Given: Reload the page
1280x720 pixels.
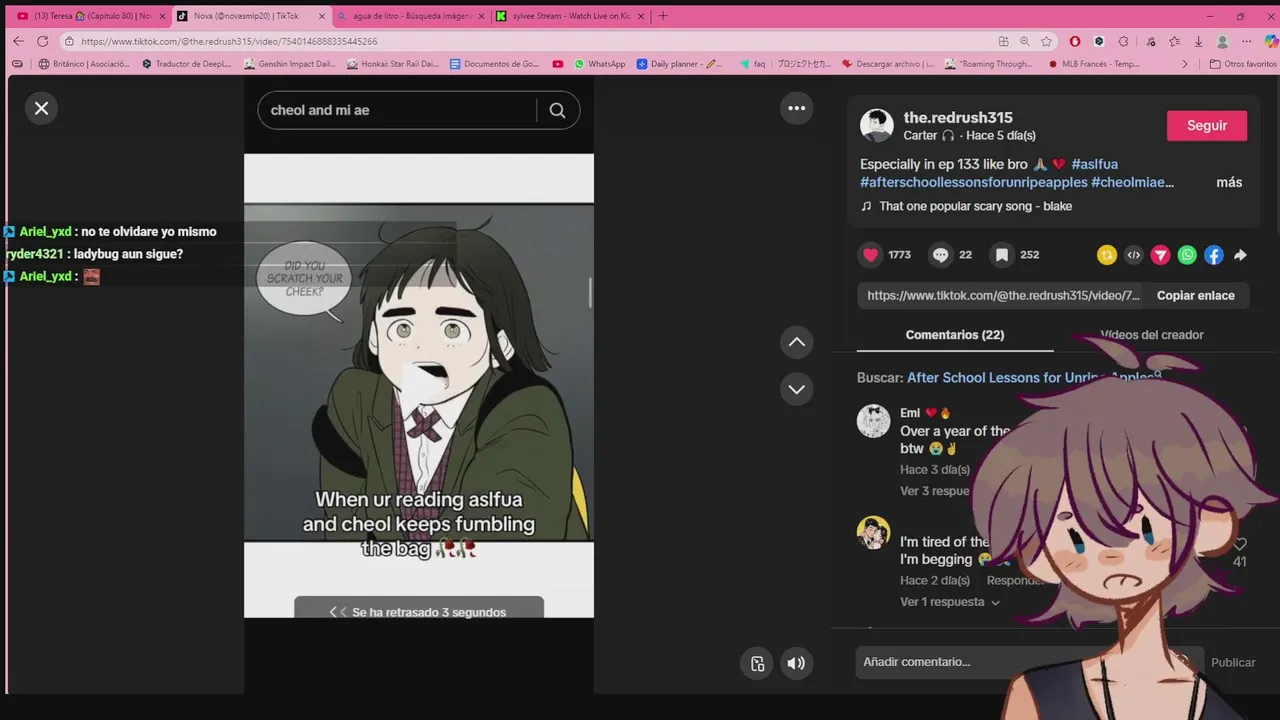Looking at the screenshot, I should coord(42,41).
